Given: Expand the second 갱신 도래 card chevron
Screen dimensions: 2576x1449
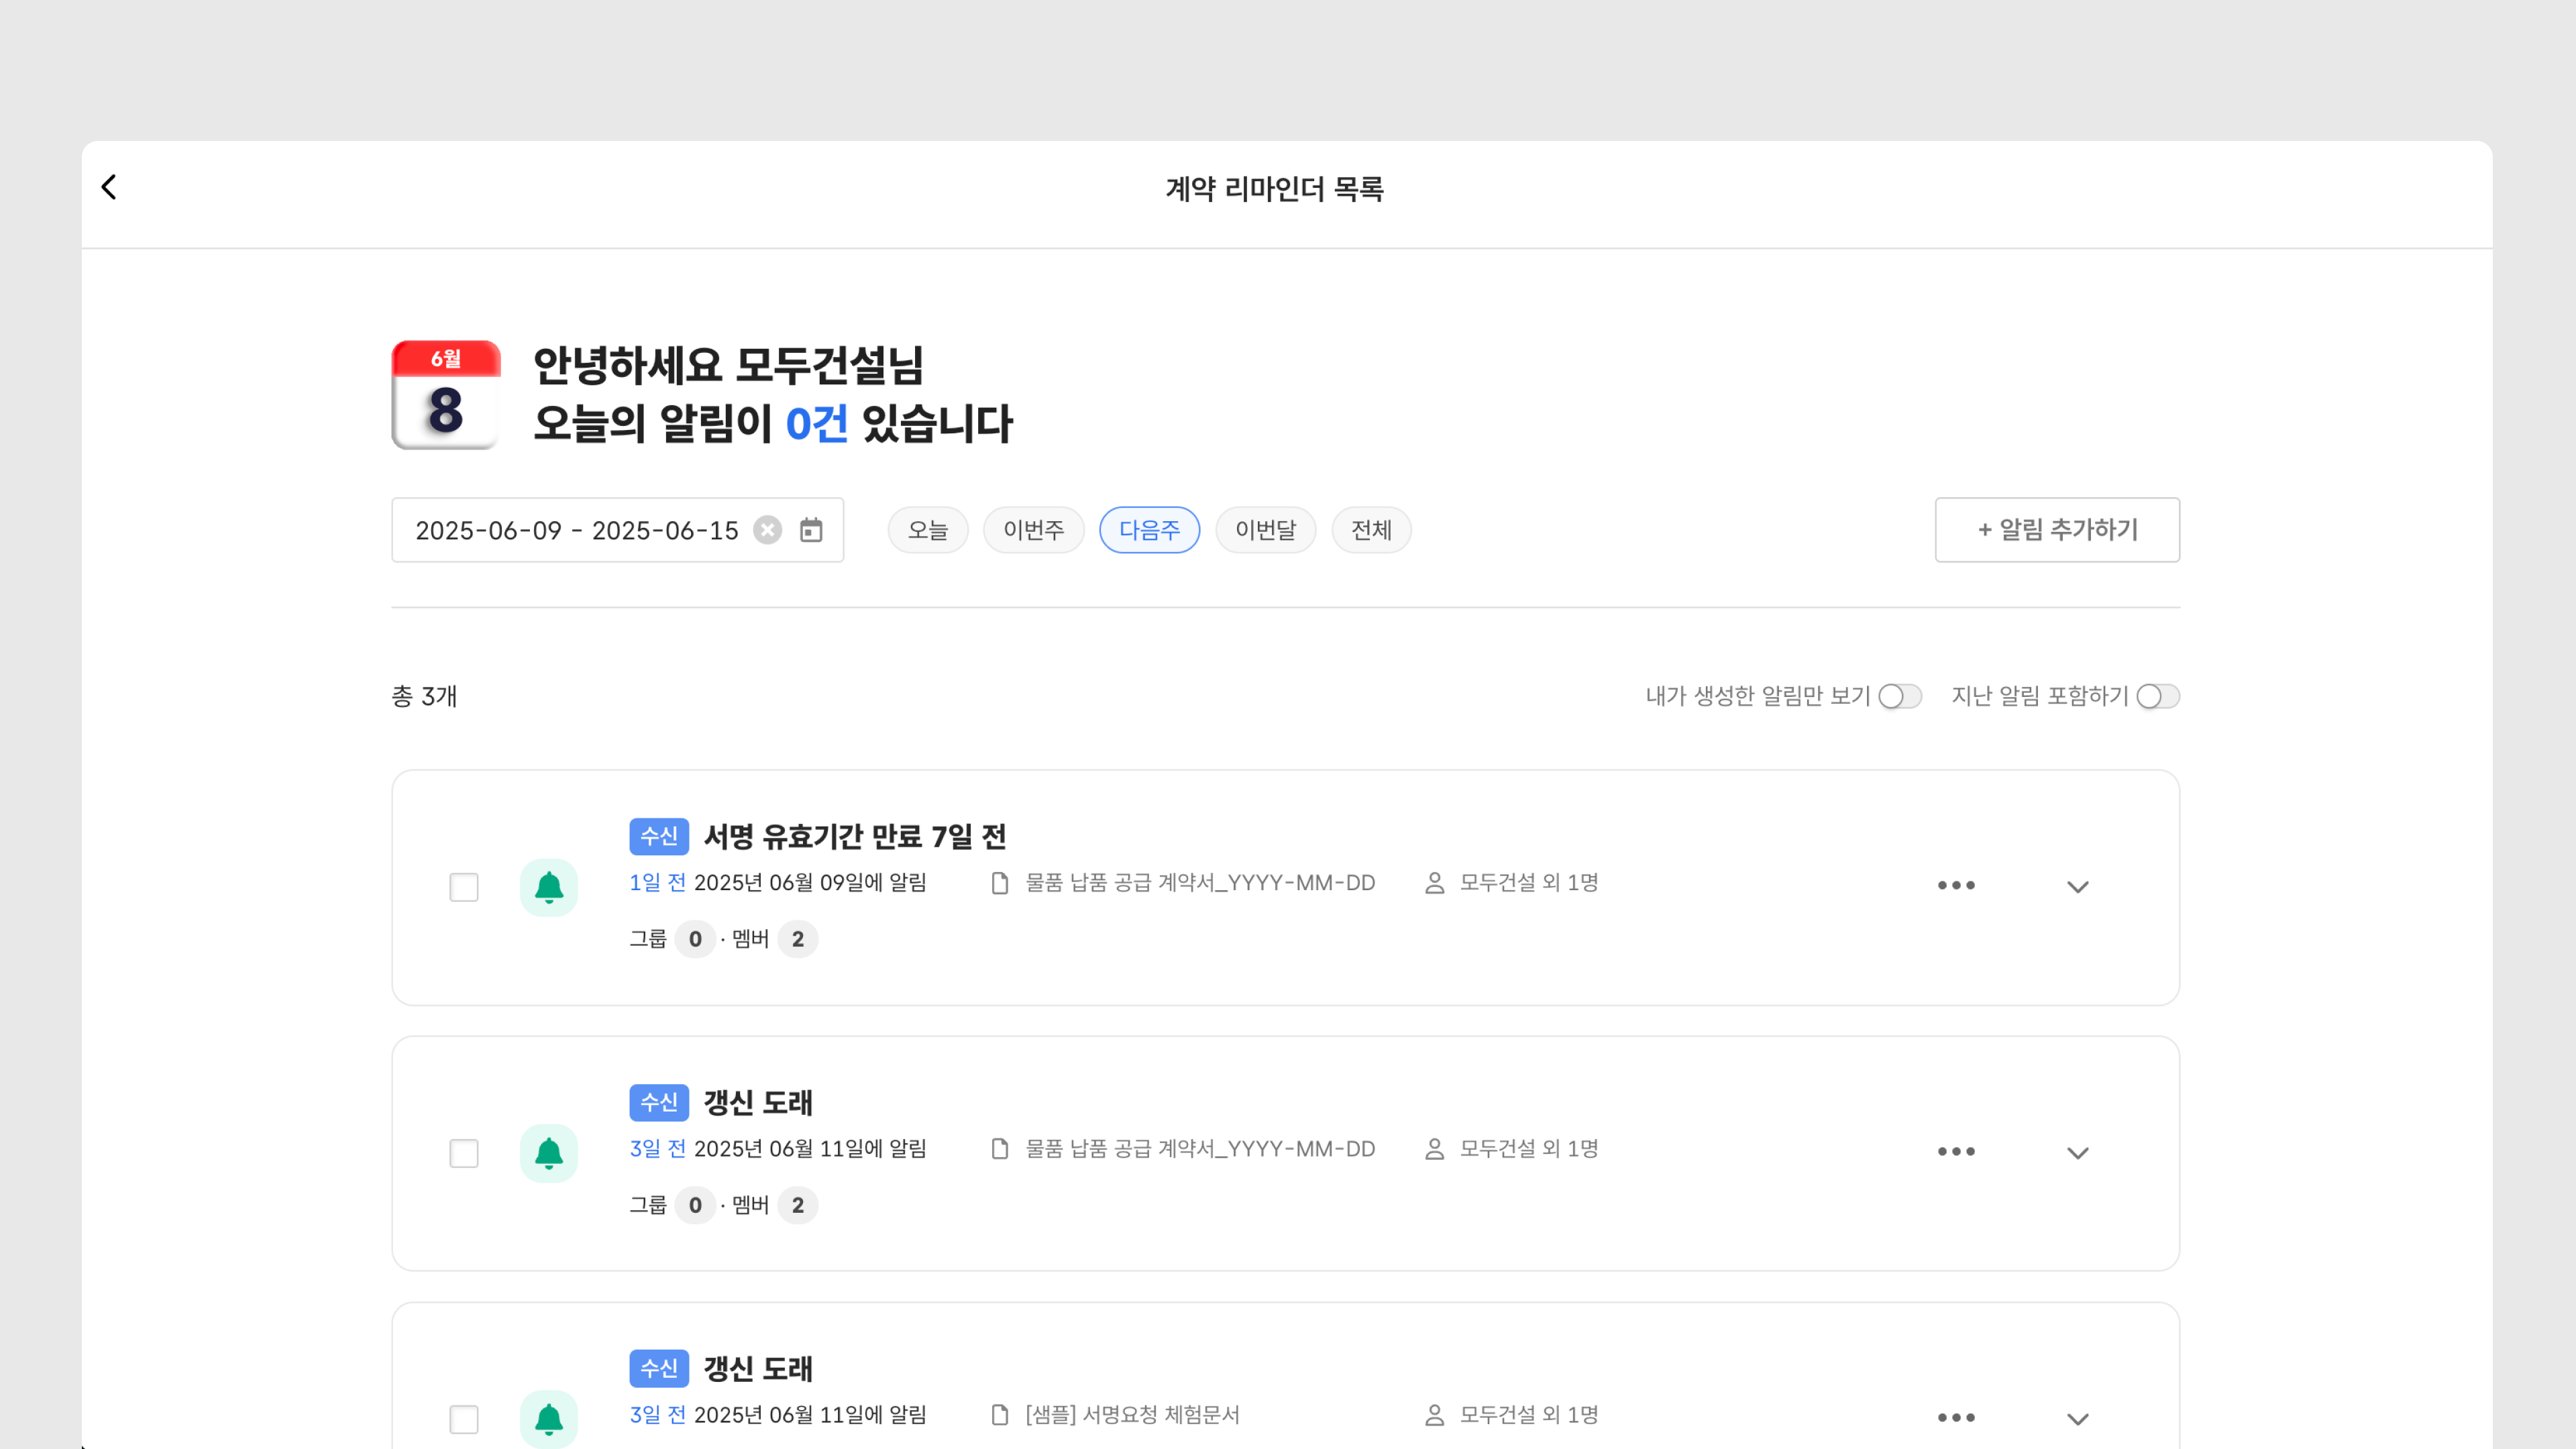Looking at the screenshot, I should [x=2077, y=1153].
